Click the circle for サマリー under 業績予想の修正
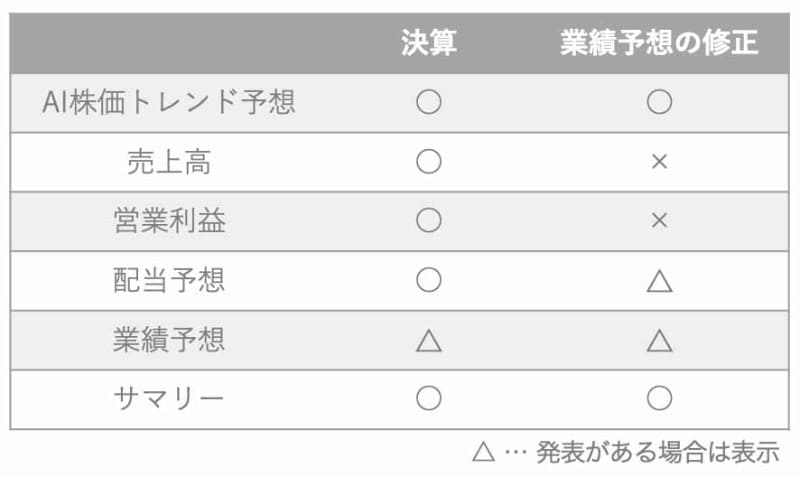The height and width of the screenshot is (477, 800). click(658, 398)
